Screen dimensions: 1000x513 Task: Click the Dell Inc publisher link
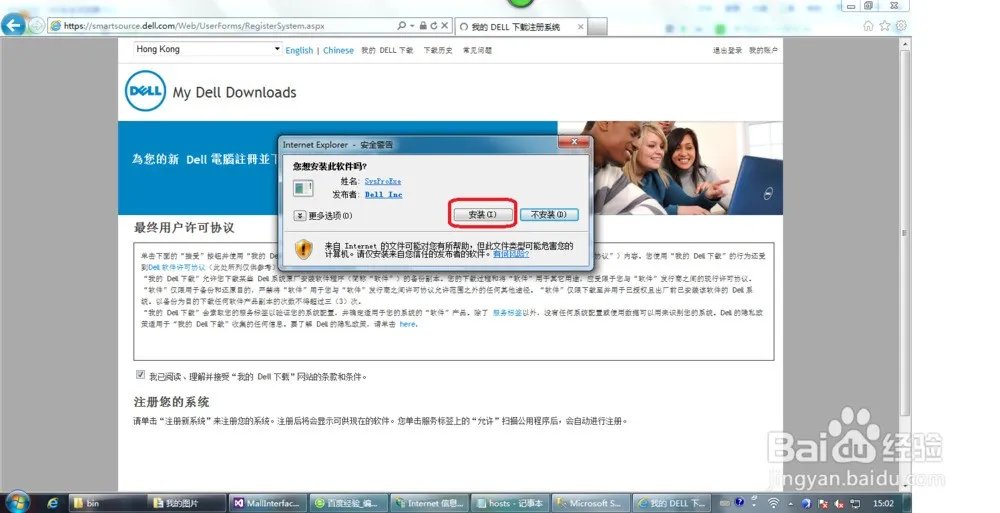point(383,195)
